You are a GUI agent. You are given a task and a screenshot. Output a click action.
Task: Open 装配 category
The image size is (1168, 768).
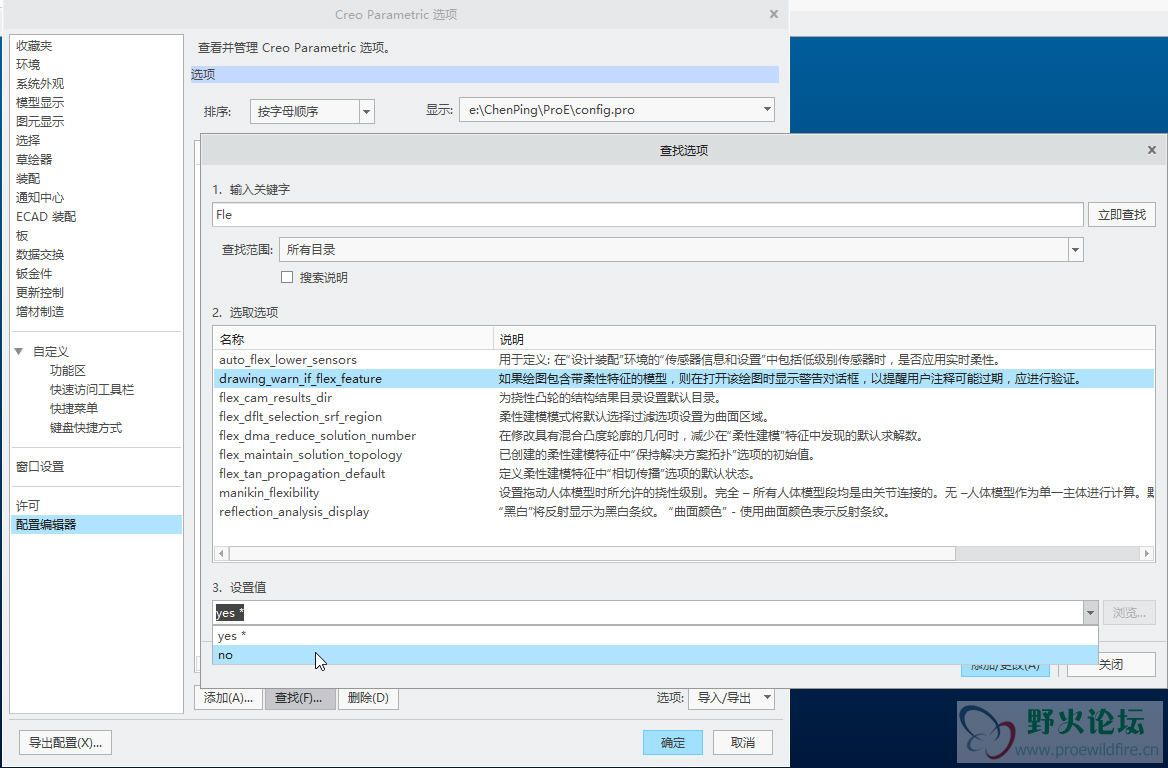pos(28,179)
